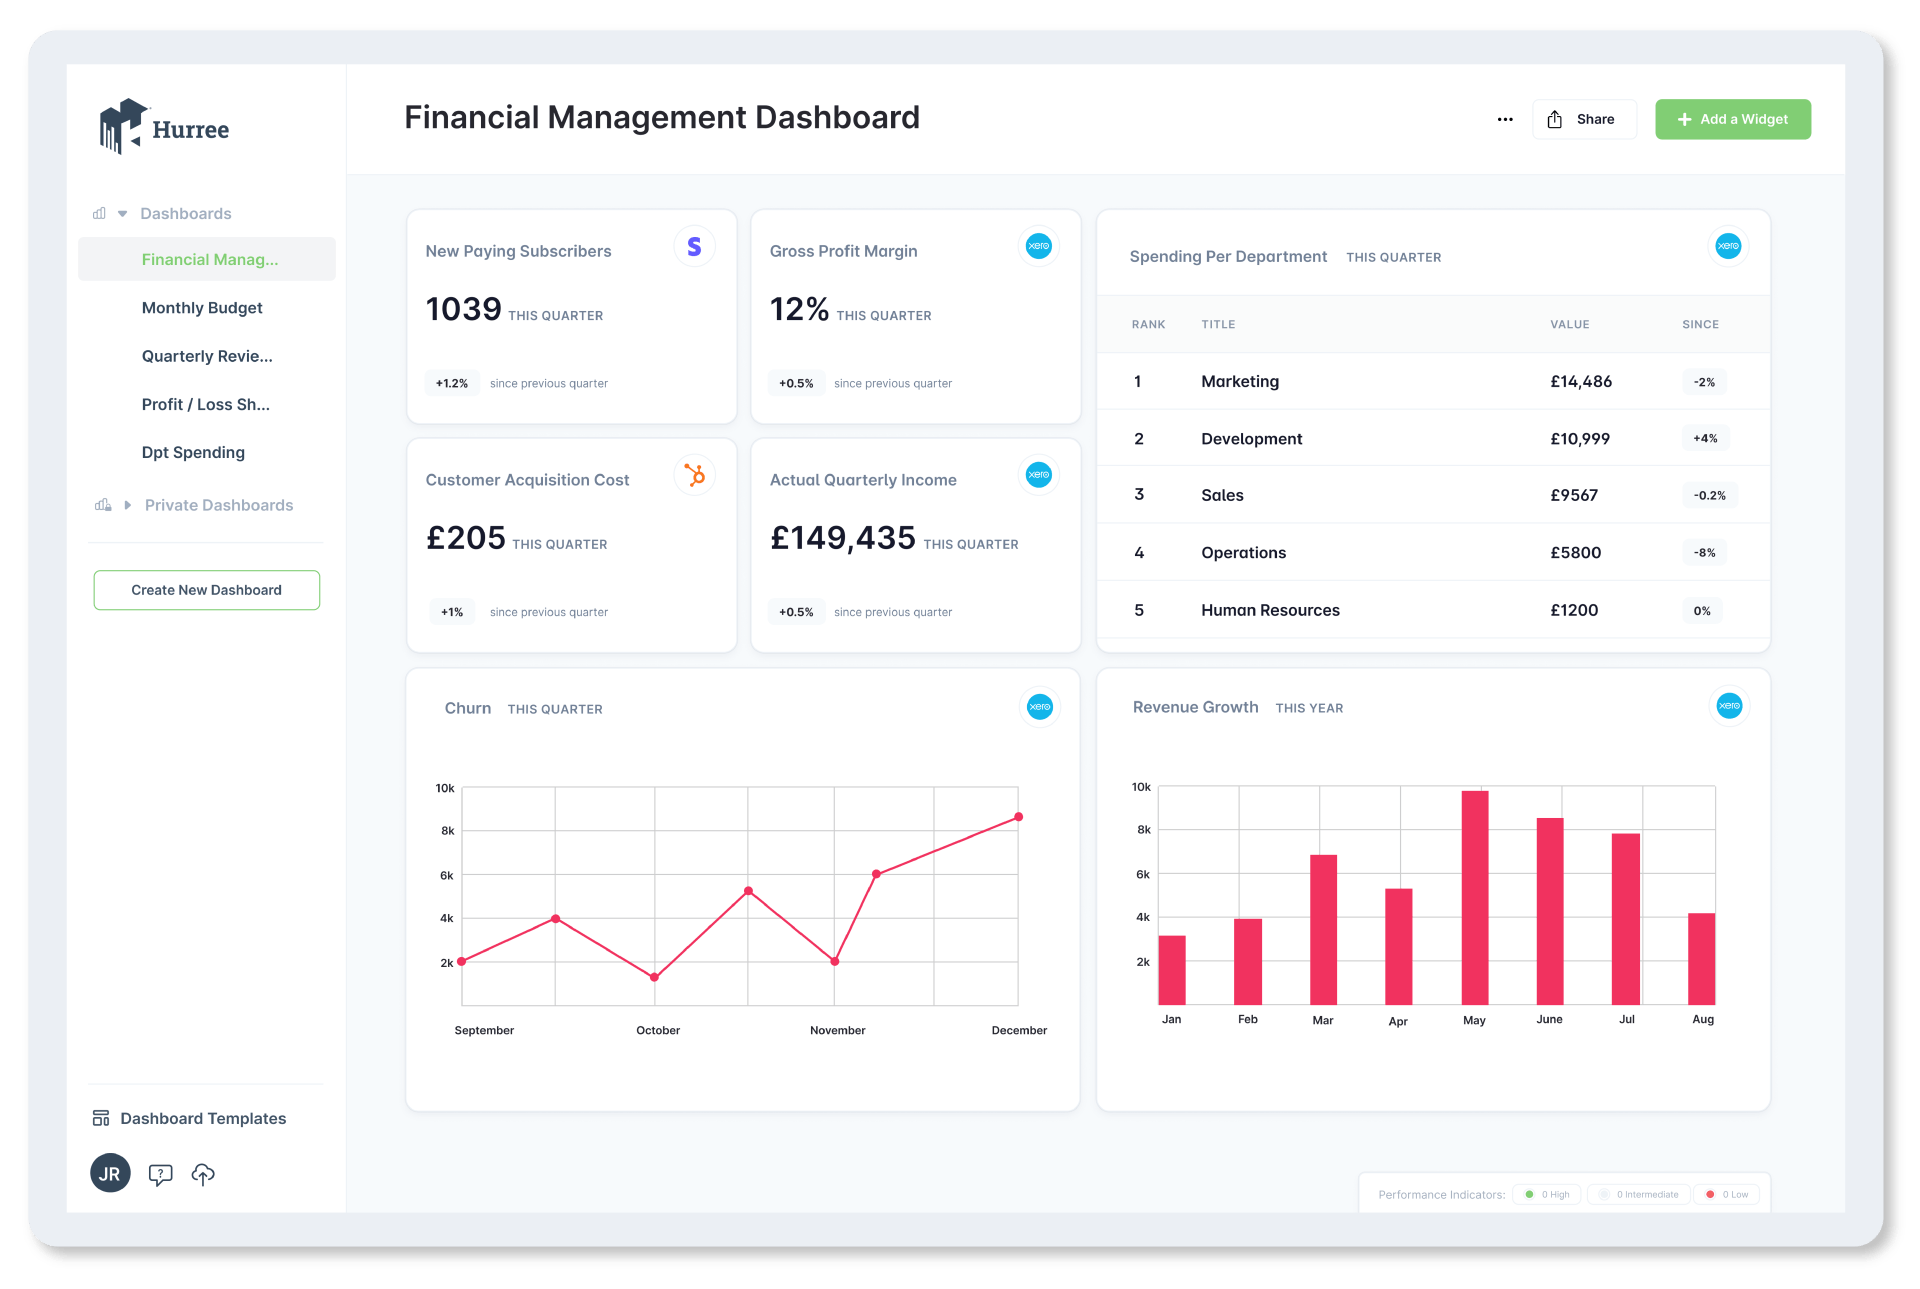Click Churn widget title

click(x=468, y=708)
